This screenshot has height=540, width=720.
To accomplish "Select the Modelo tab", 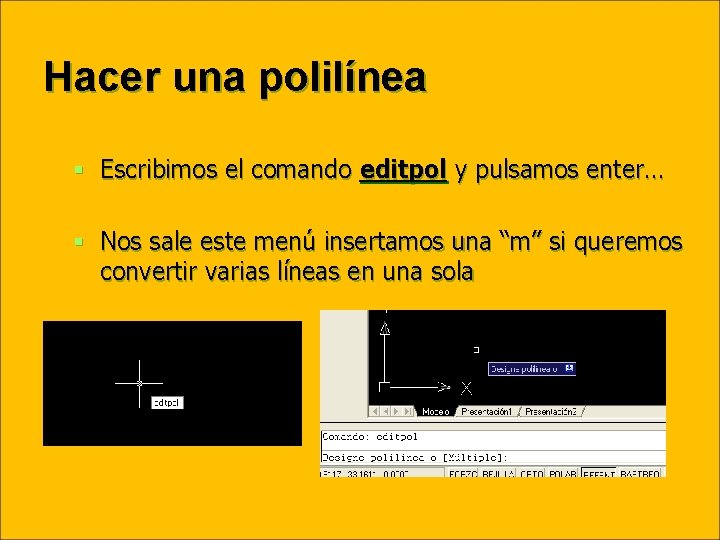I will (x=435, y=411).
